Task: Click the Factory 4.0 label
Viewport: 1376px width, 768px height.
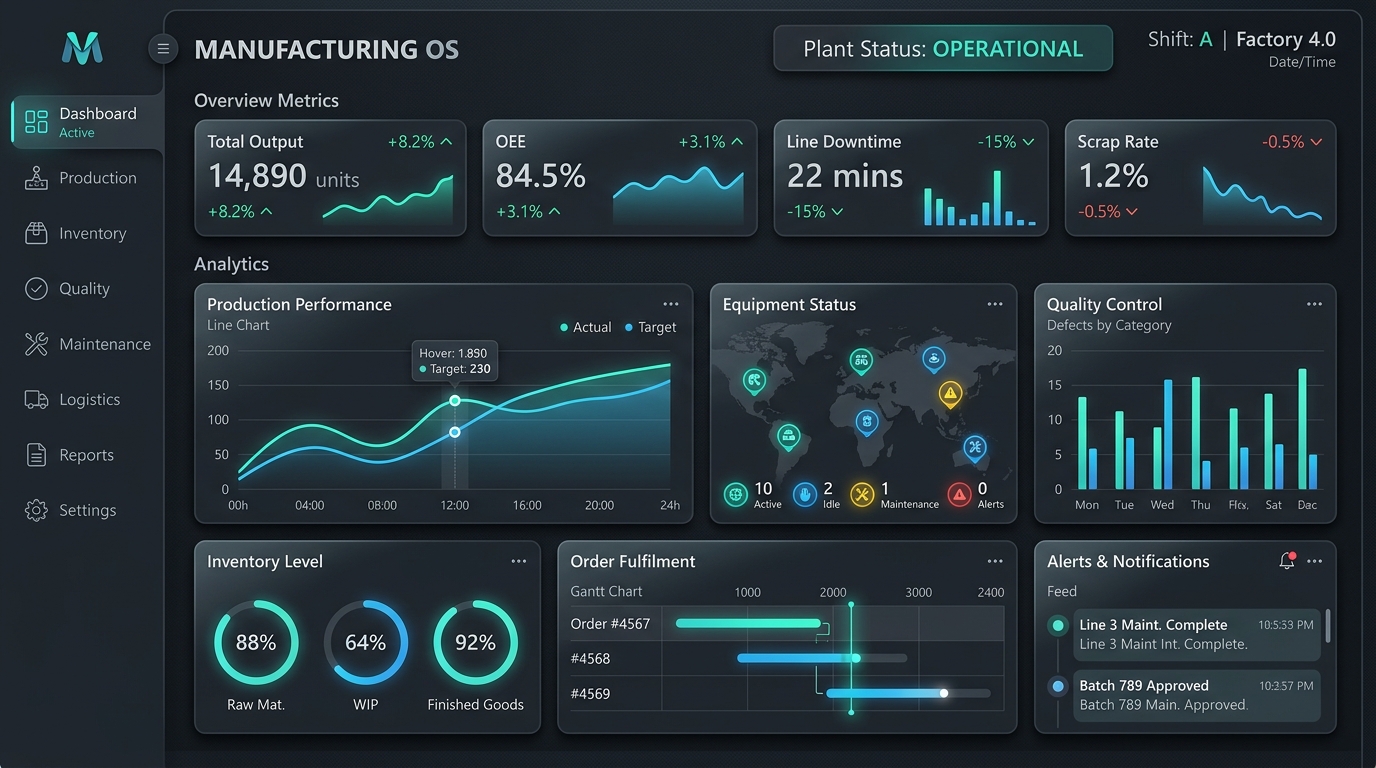Action: (x=1286, y=39)
